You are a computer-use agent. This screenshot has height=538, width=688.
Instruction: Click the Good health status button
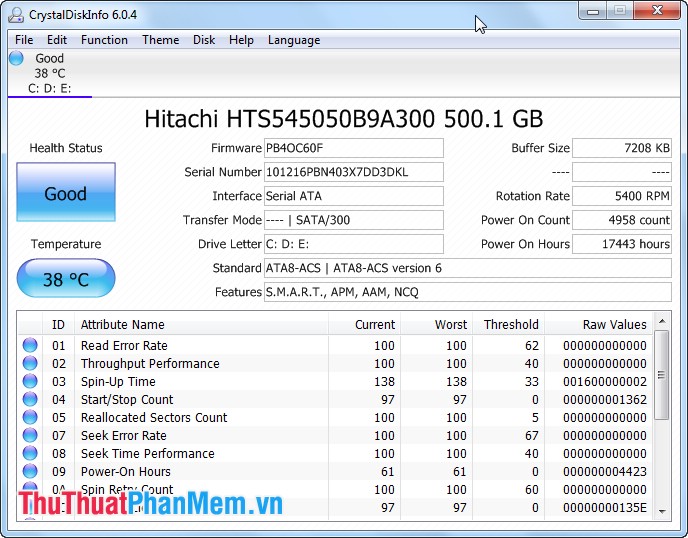[x=66, y=192]
